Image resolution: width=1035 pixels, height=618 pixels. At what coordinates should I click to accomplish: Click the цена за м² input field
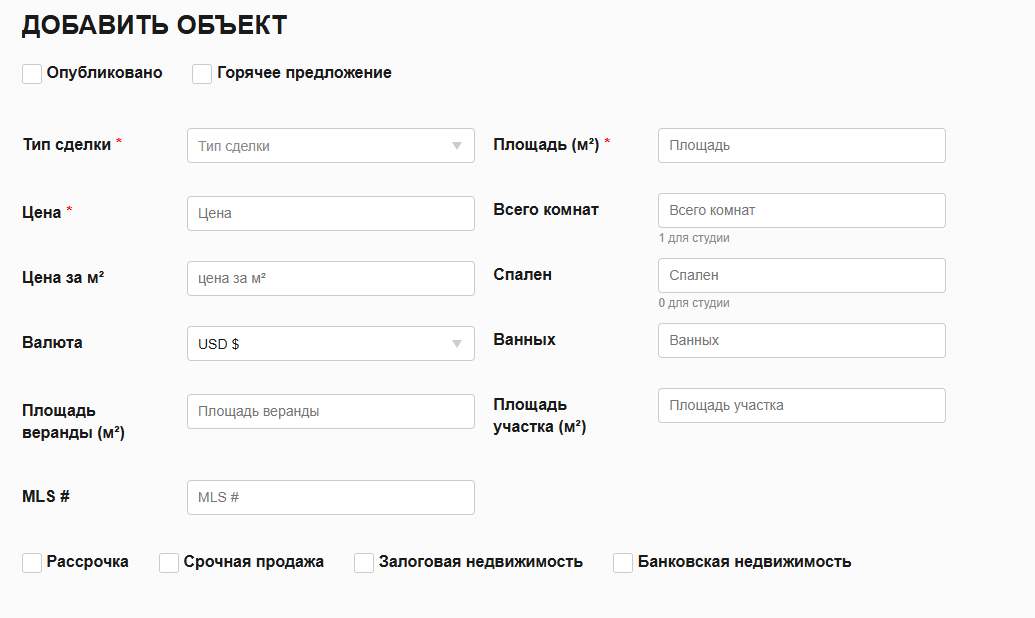tap(331, 278)
